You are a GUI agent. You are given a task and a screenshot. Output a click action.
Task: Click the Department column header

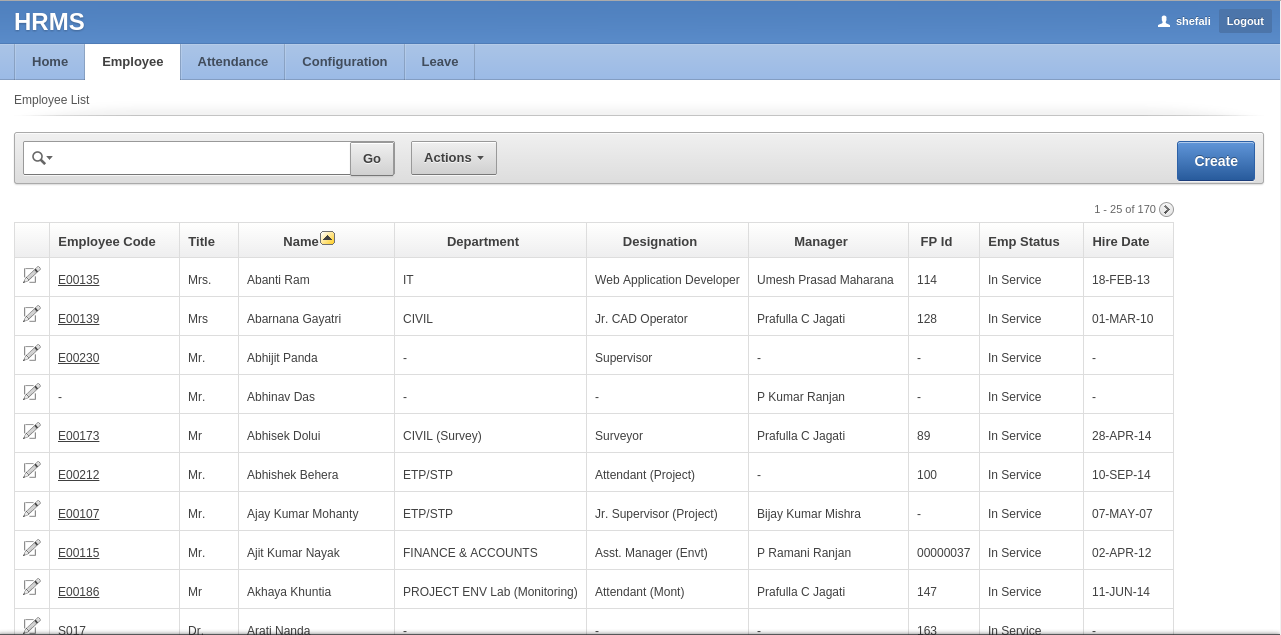[482, 241]
